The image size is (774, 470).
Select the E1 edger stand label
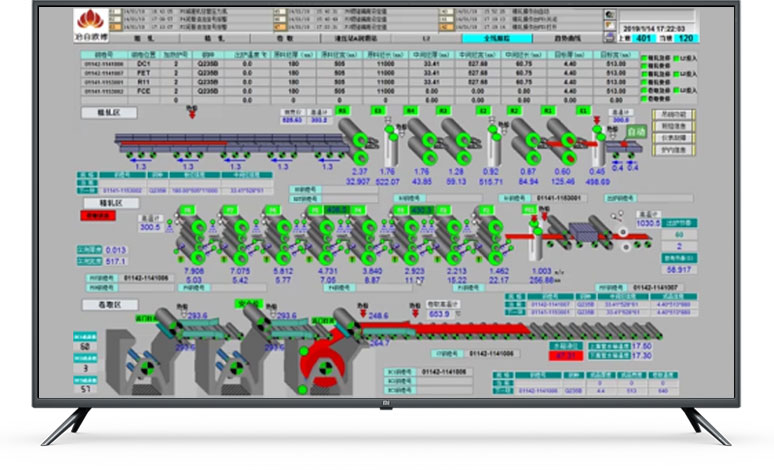point(583,111)
